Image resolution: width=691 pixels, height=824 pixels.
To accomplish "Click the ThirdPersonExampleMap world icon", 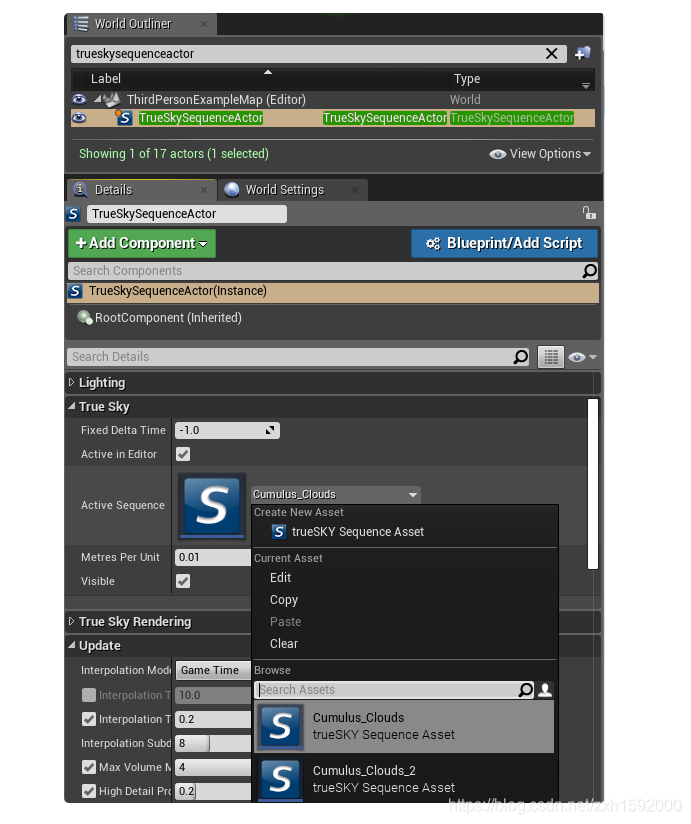I will 111,99.
